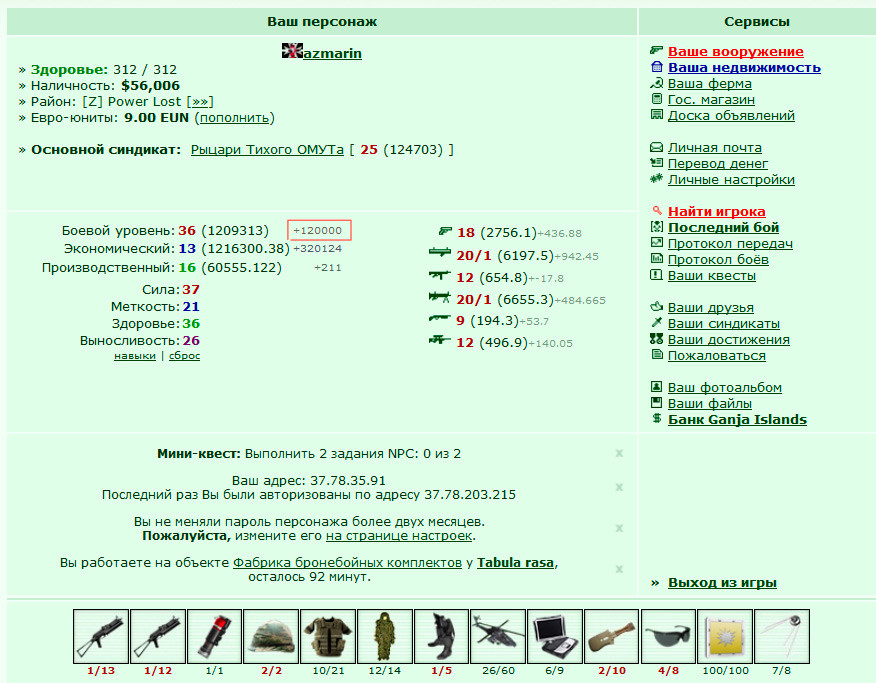Click the syndicate flag icon beside azmarin
Viewport: 876px width, 683px height.
(x=292, y=51)
